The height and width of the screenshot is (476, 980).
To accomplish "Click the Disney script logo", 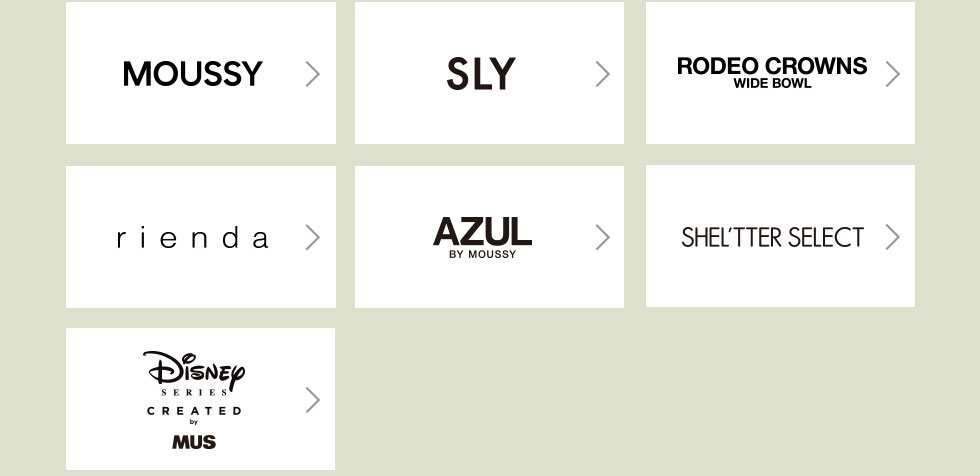I will coord(194,370).
